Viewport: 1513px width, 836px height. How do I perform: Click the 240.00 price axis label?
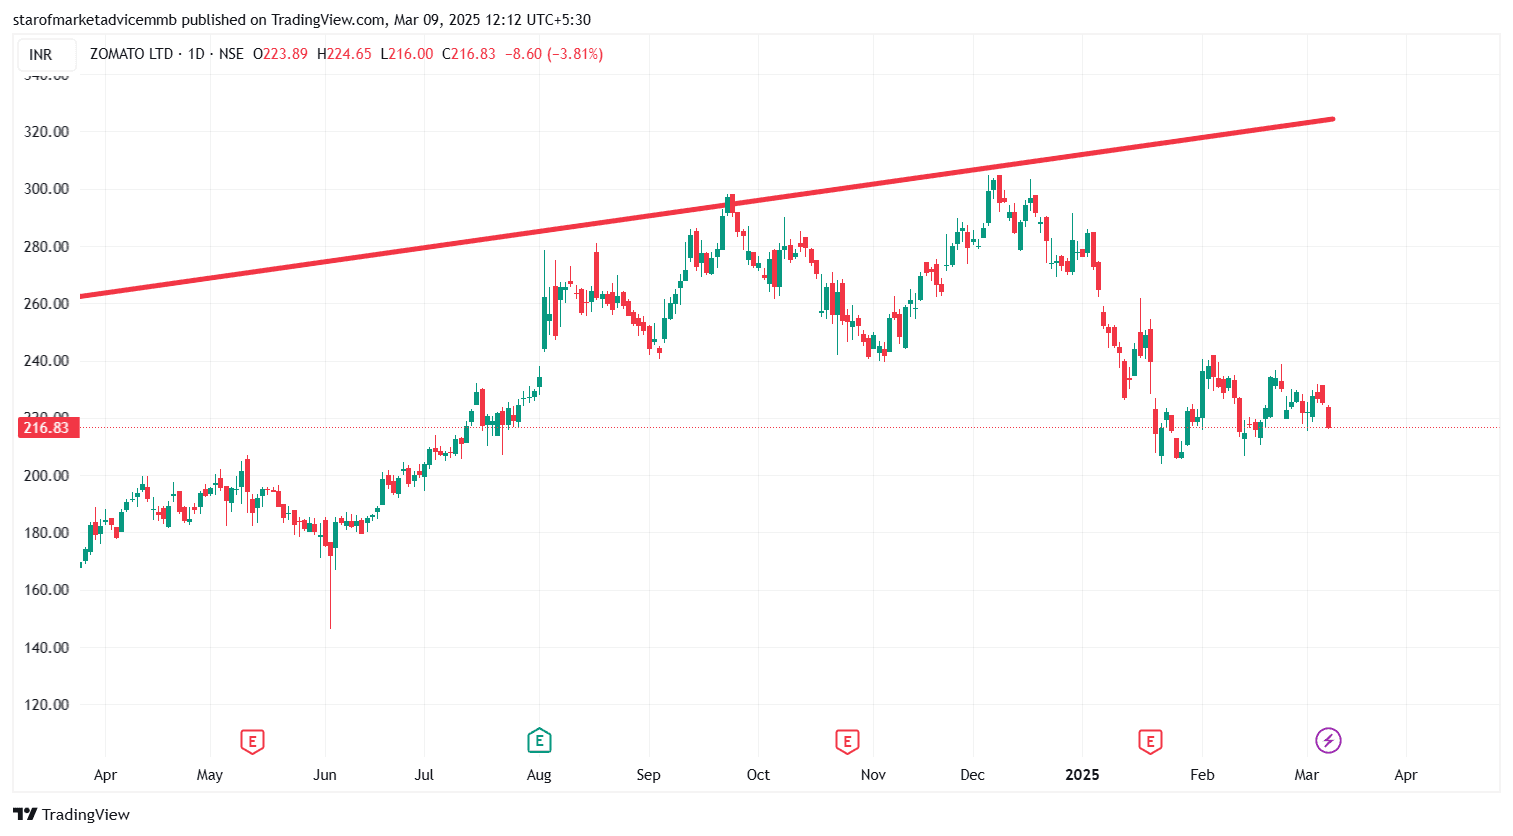pyautogui.click(x=47, y=361)
